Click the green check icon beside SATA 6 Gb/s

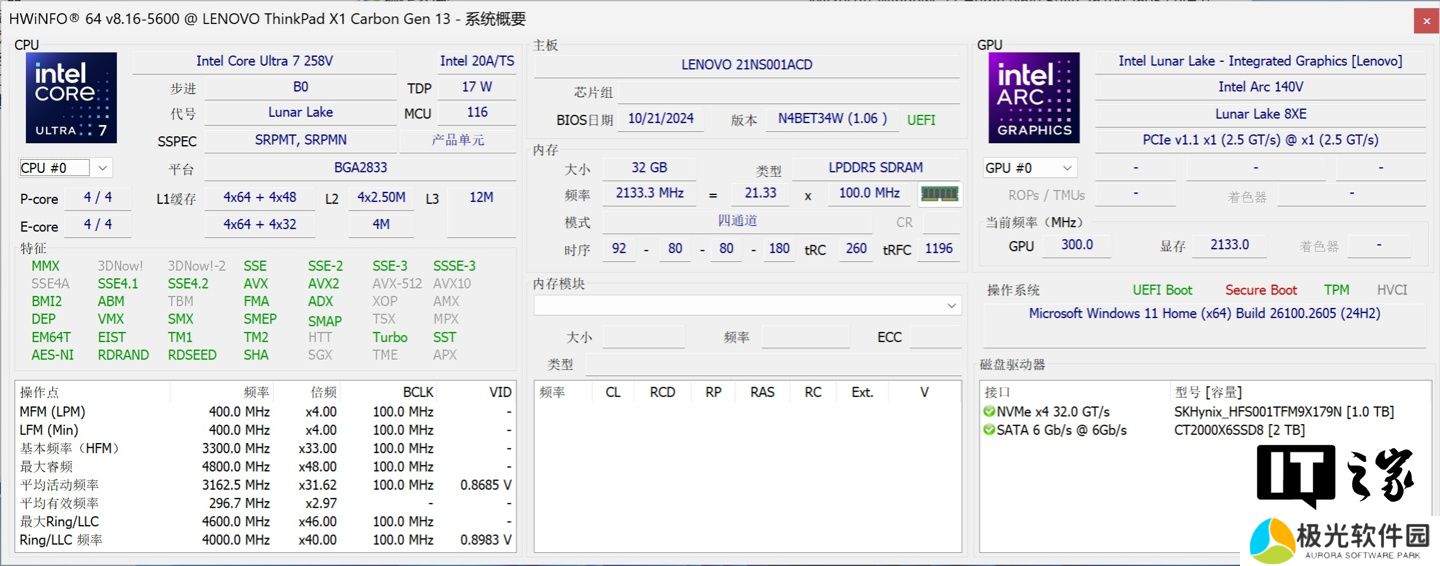[989, 430]
